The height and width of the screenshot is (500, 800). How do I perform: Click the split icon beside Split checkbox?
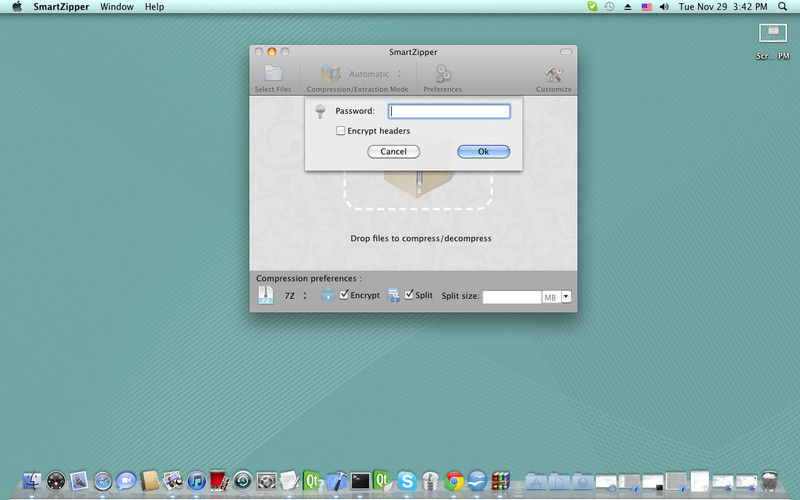pos(393,295)
